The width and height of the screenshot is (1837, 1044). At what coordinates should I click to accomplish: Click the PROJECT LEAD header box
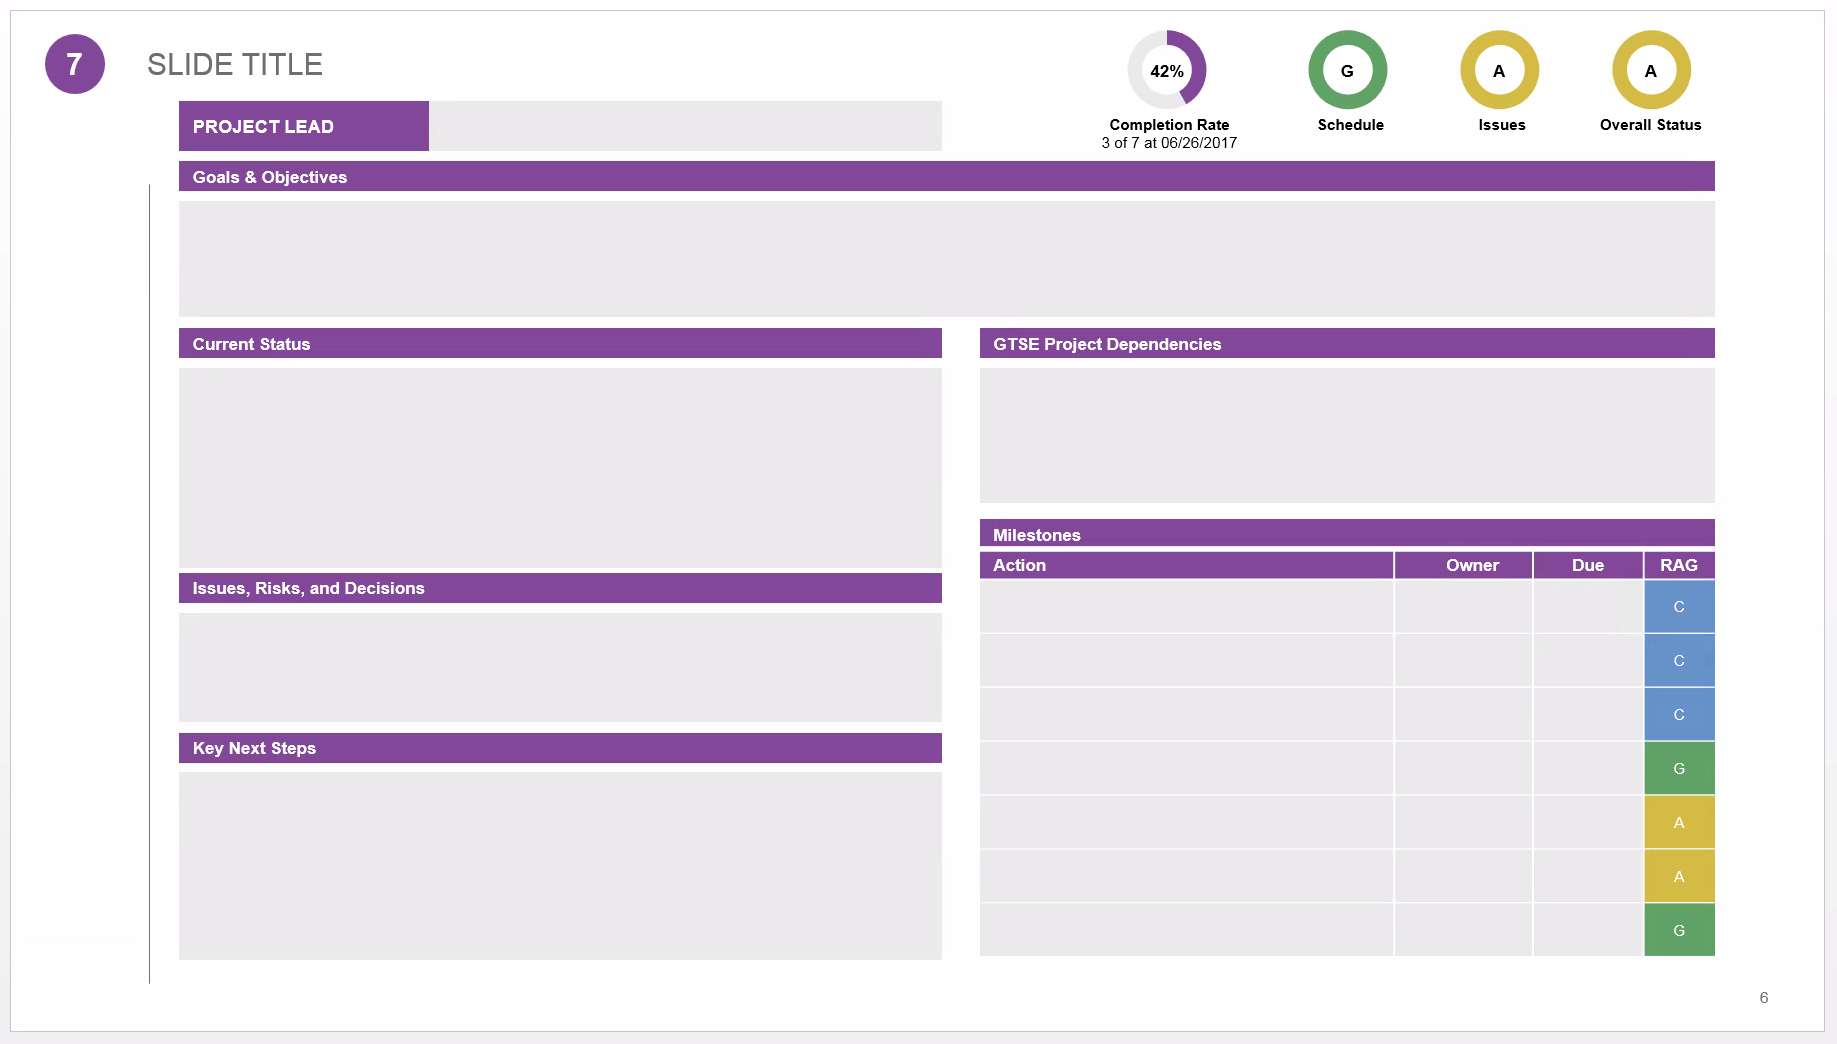pos(303,126)
